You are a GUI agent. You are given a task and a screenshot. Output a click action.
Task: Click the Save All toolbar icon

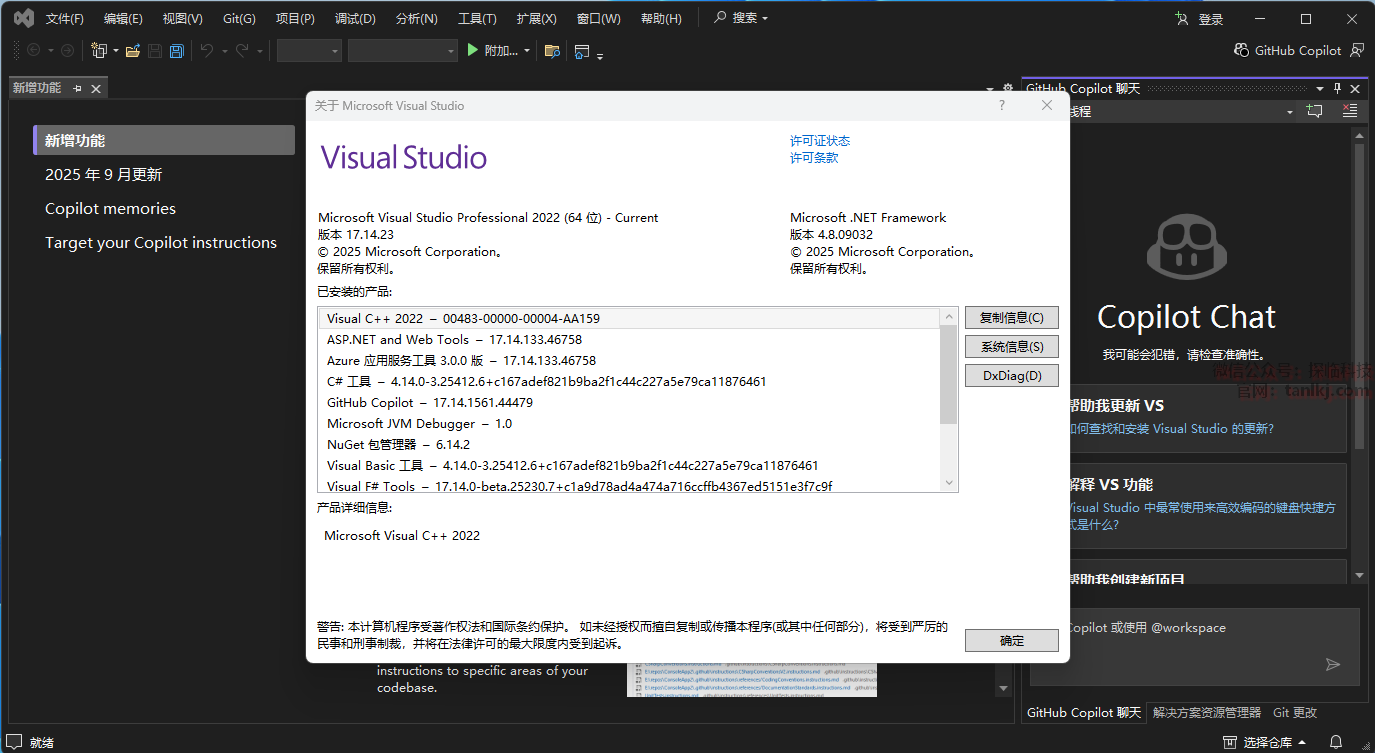(x=177, y=51)
